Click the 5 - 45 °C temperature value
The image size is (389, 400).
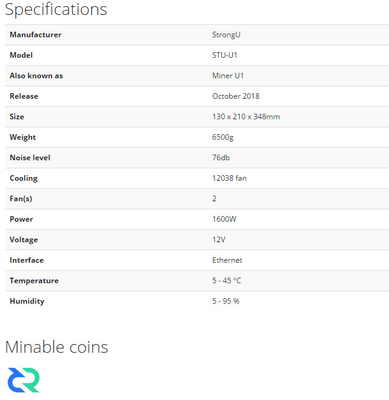tap(226, 281)
